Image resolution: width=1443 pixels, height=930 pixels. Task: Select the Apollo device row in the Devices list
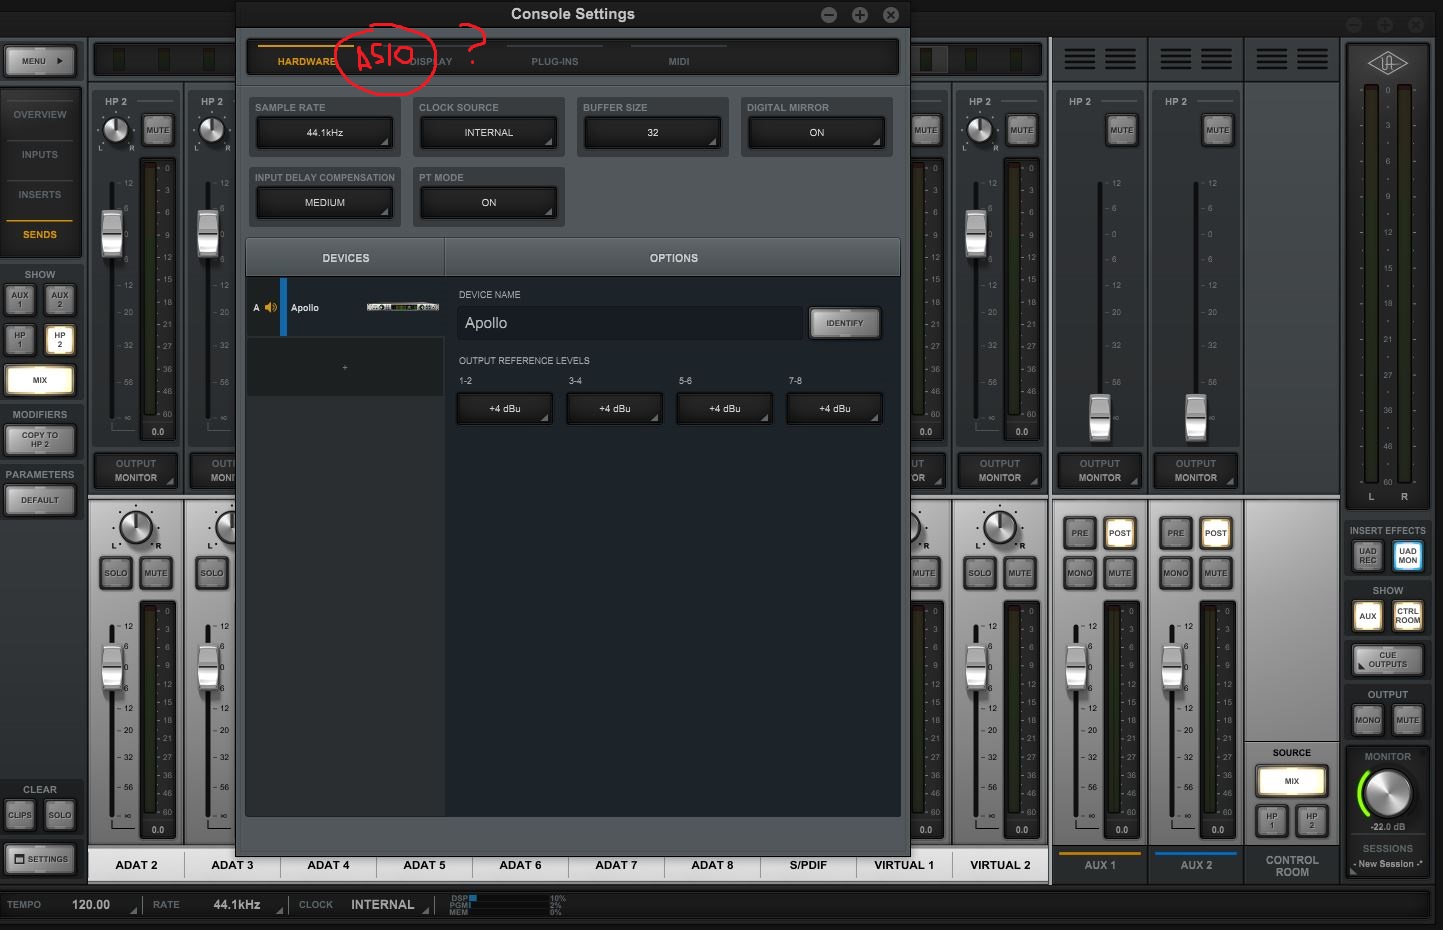(345, 307)
